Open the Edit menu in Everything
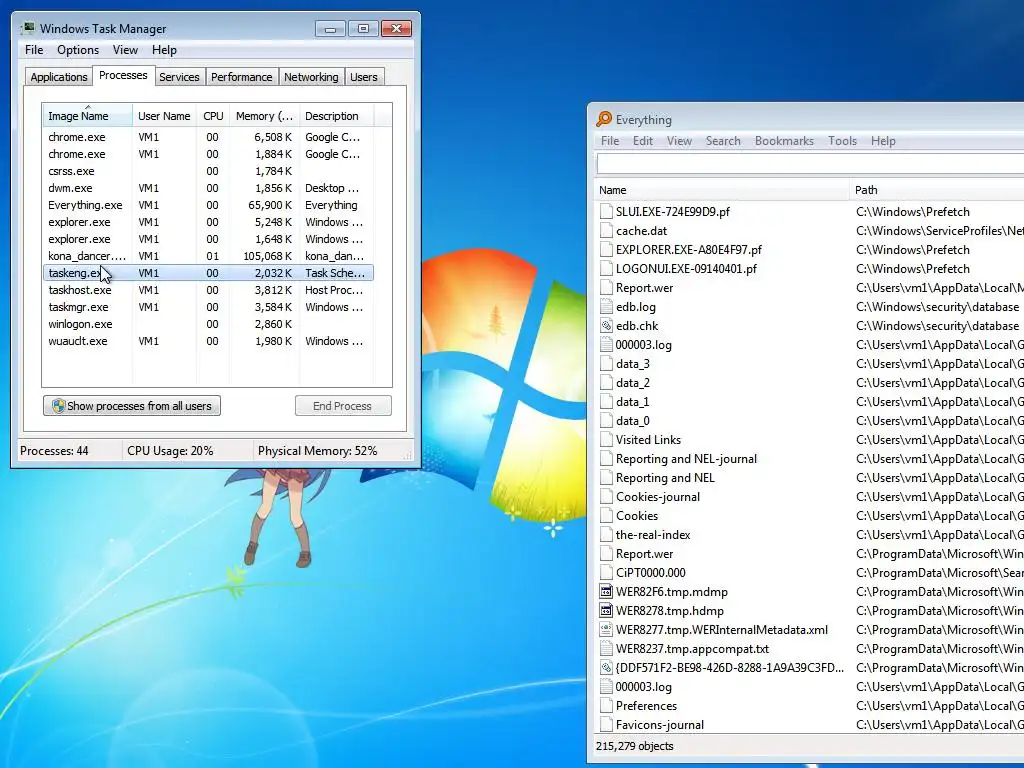1024x768 pixels. point(643,141)
